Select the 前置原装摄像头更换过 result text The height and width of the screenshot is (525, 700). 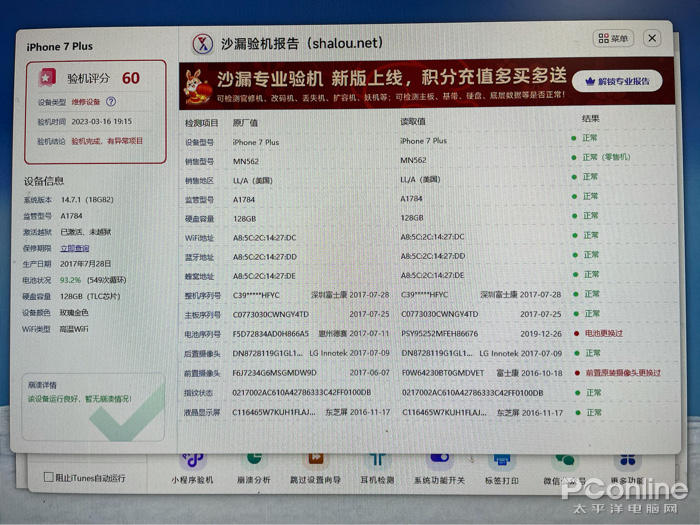pos(623,372)
